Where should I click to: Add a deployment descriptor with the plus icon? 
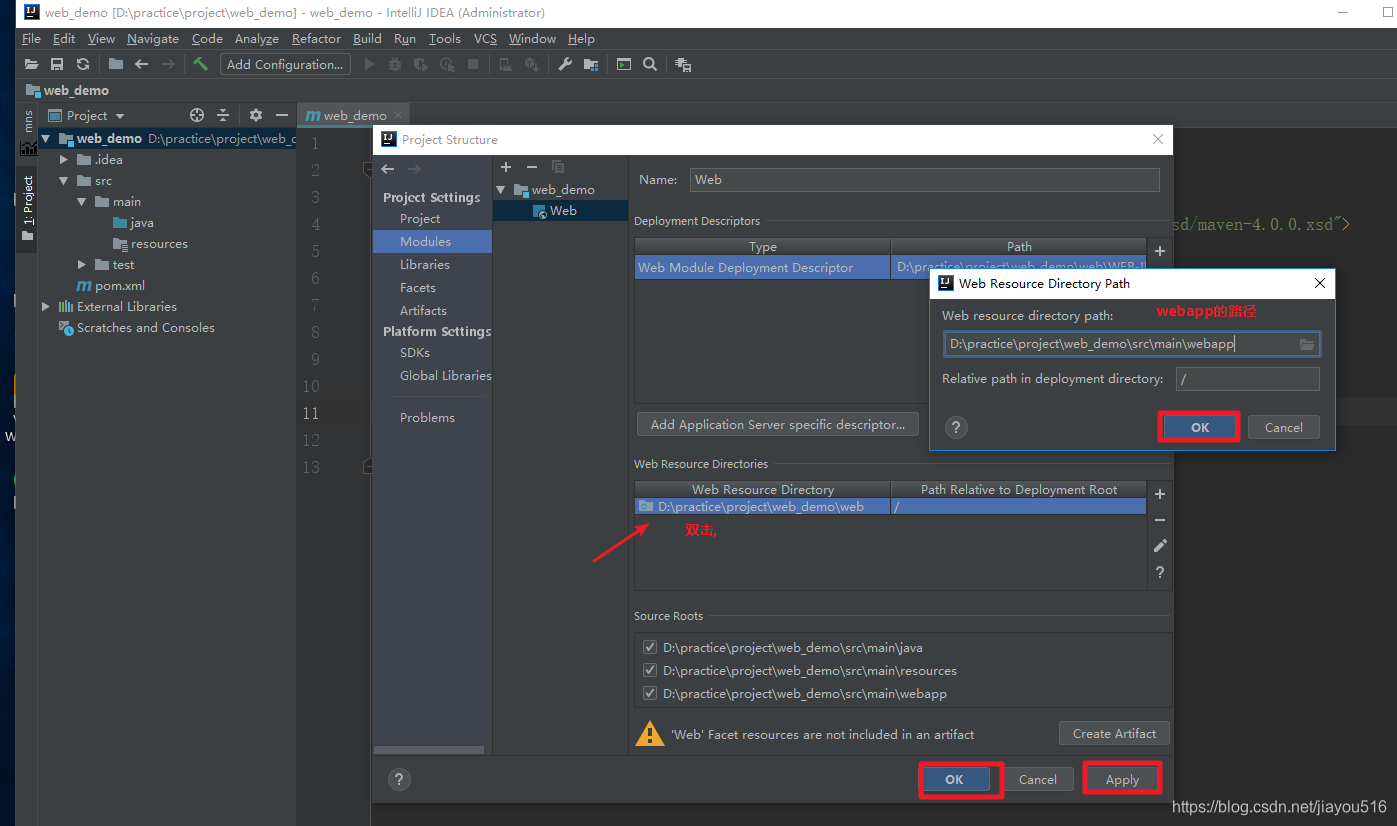(1160, 251)
